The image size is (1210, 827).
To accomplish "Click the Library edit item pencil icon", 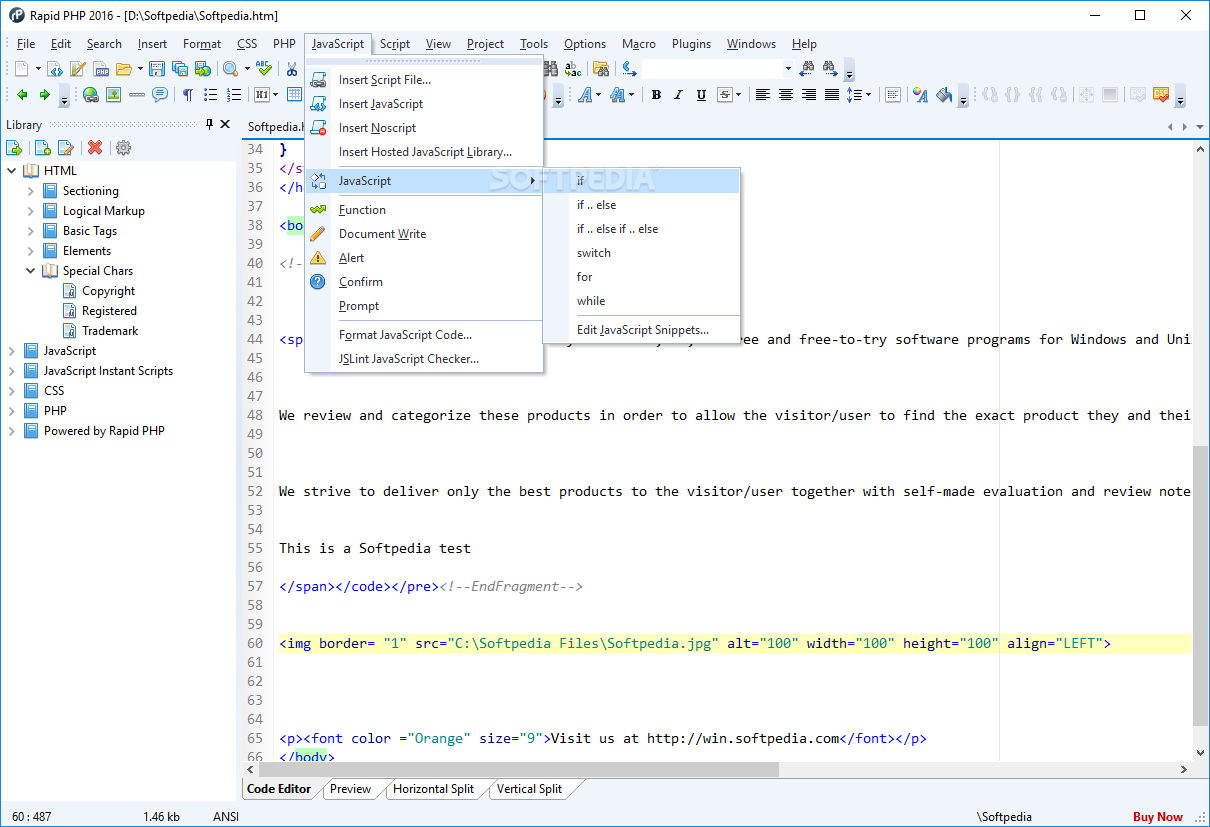I will (66, 148).
